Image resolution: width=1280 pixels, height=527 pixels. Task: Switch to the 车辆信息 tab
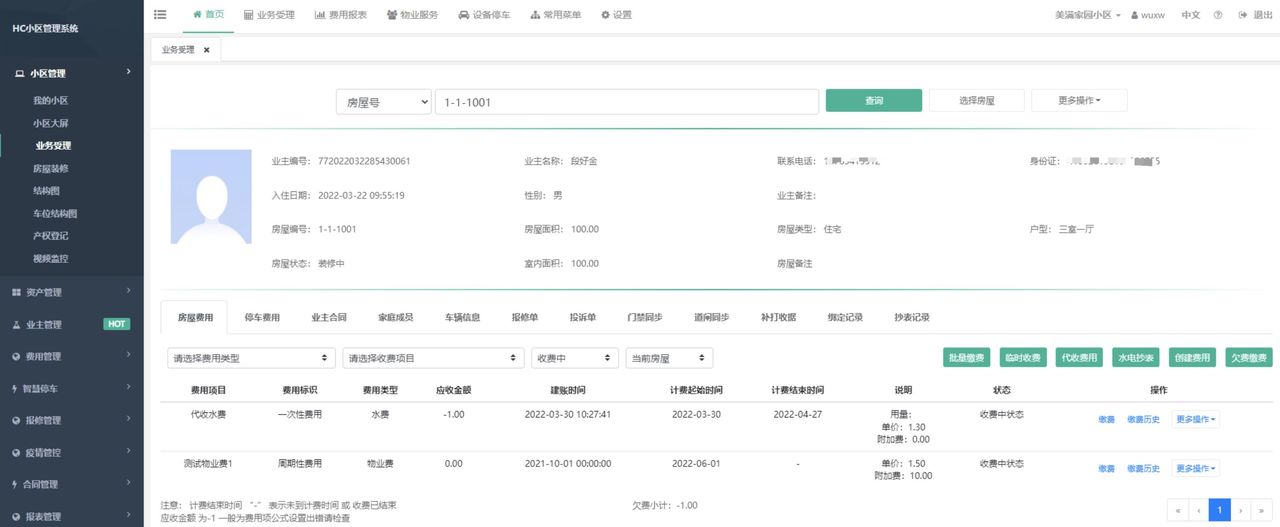(x=463, y=317)
